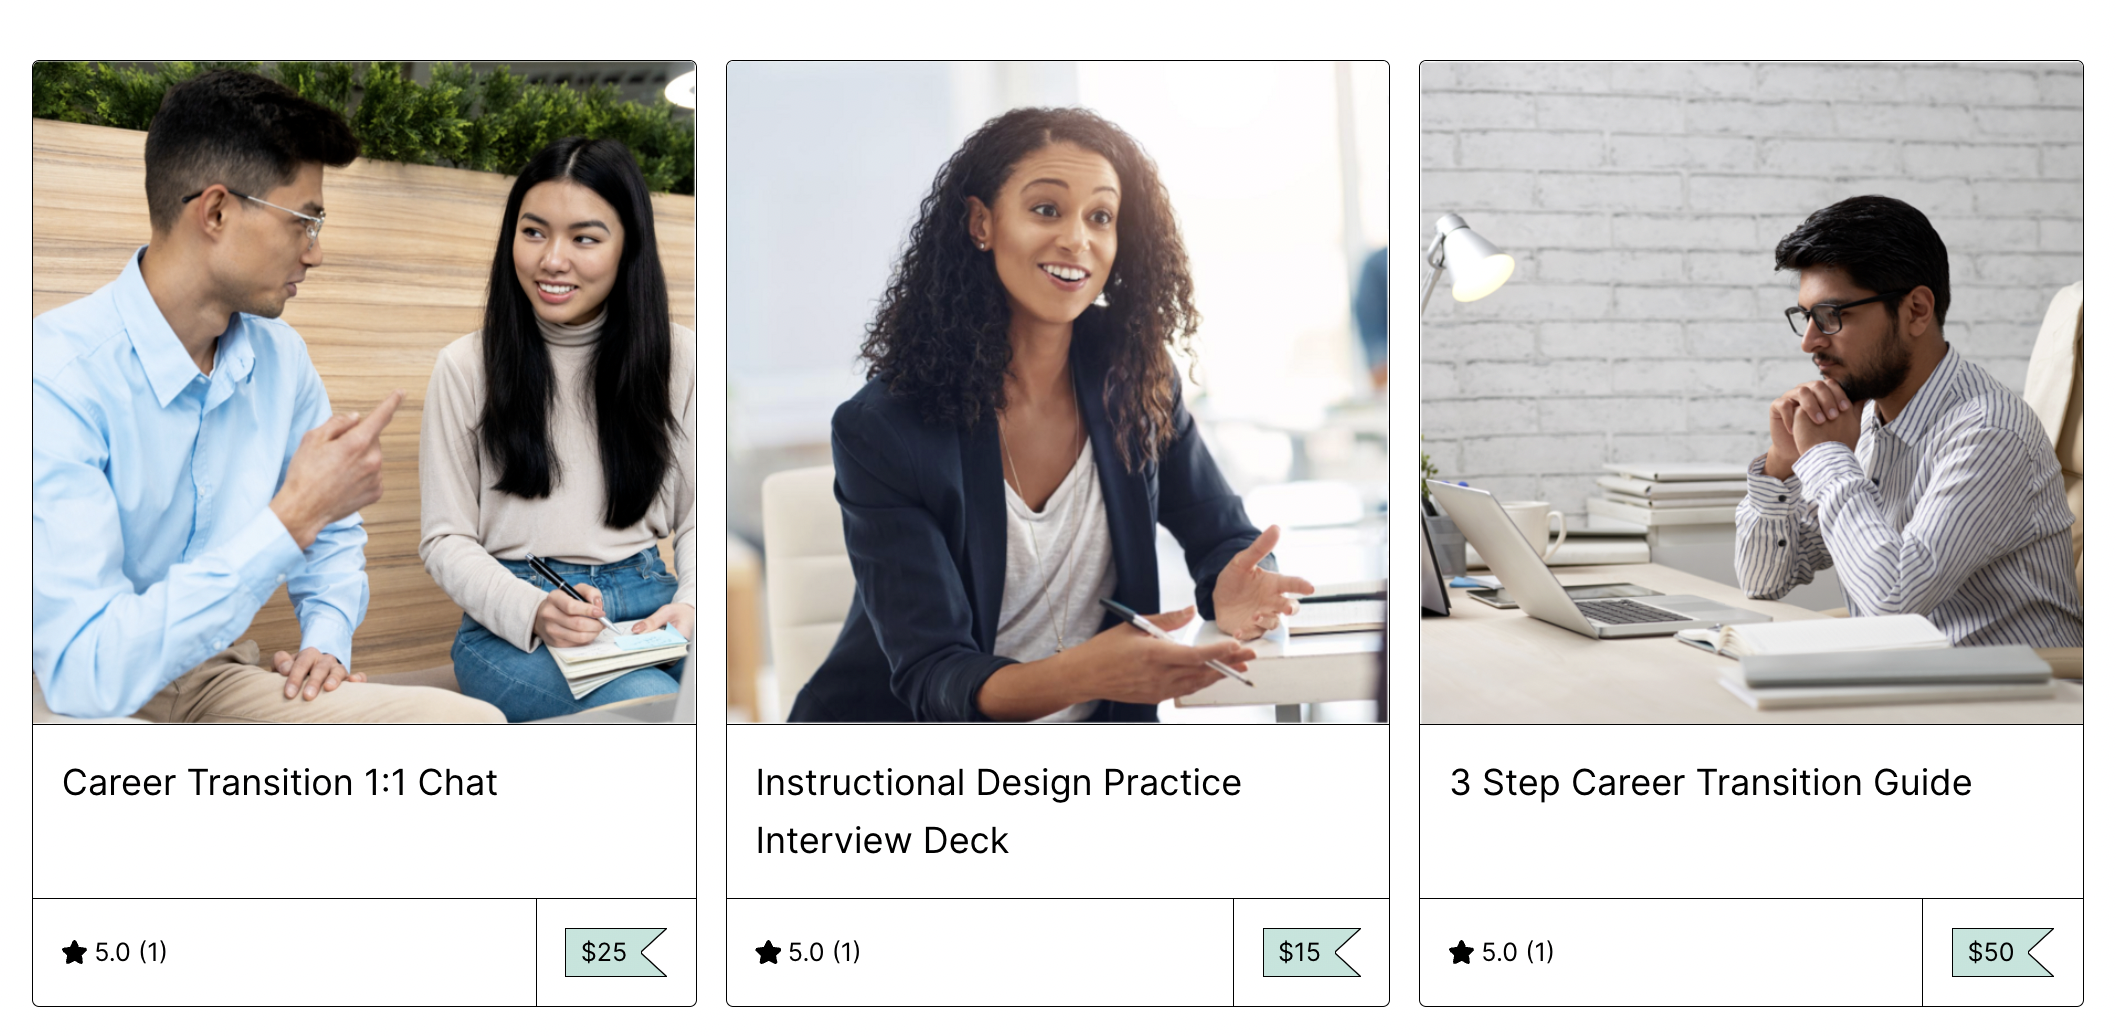Click the curly-haired woman in blazer photo
Viewport: 2116px width, 1036px height.
(x=1057, y=392)
